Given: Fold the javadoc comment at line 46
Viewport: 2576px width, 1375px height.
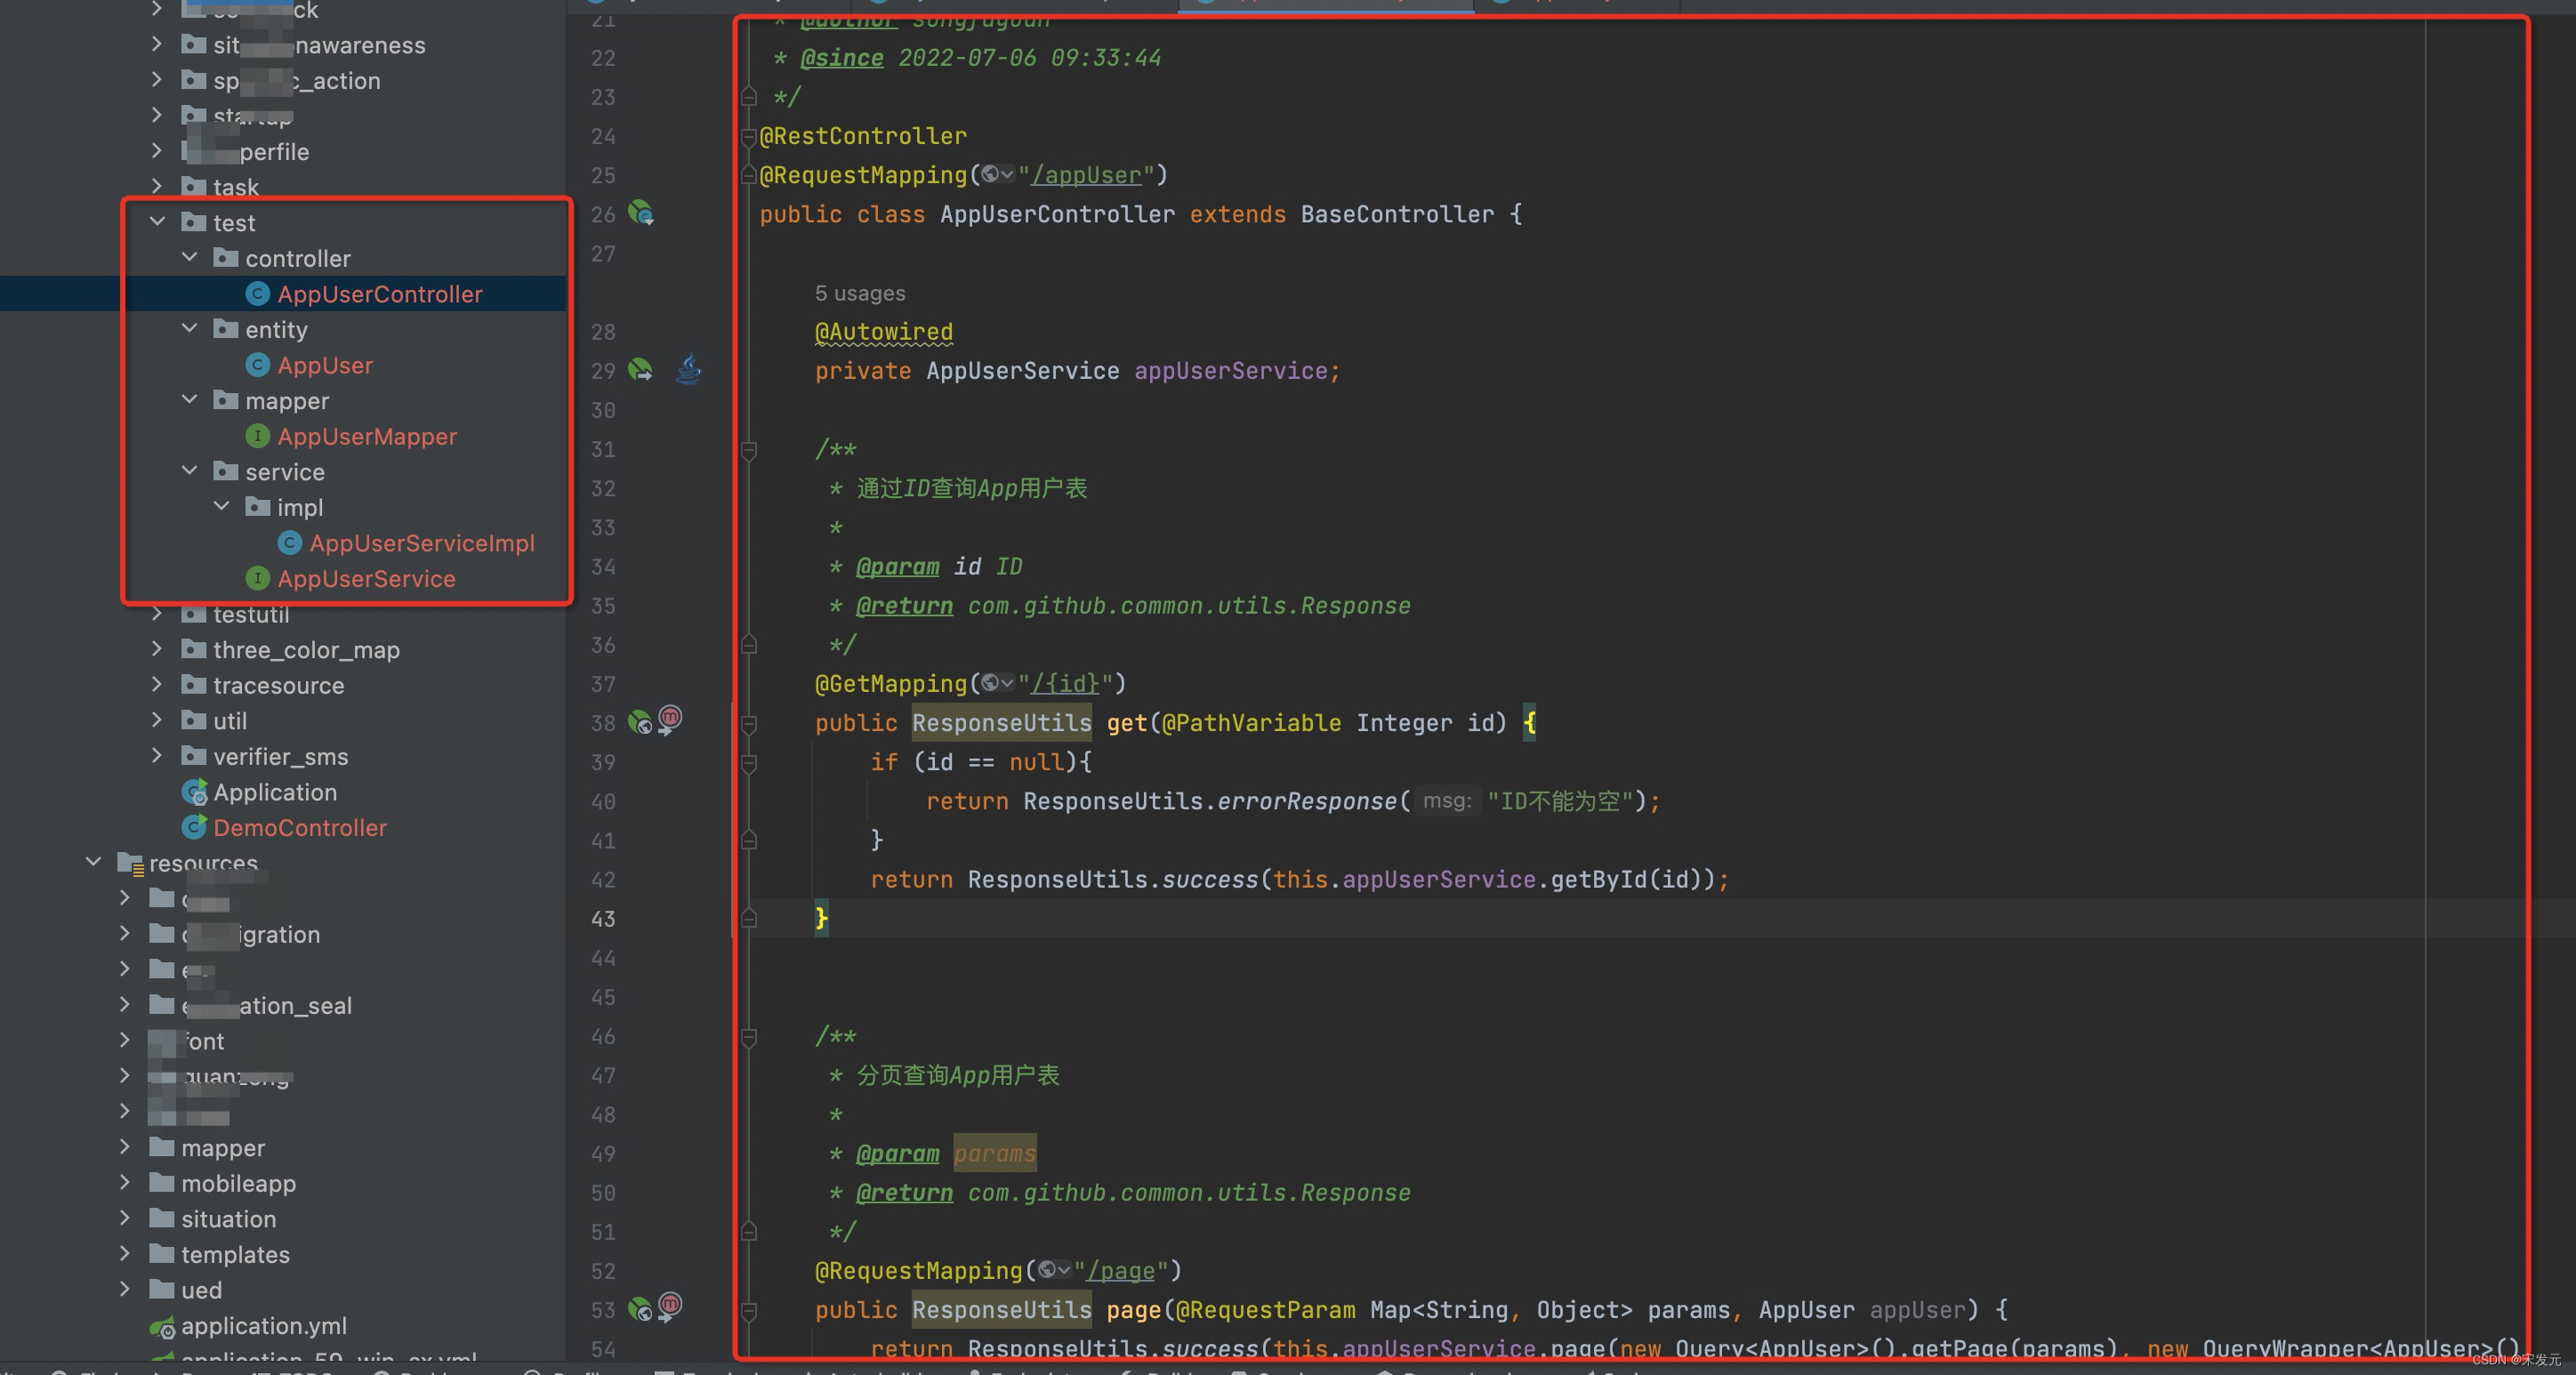Looking at the screenshot, I should pos(749,1037).
